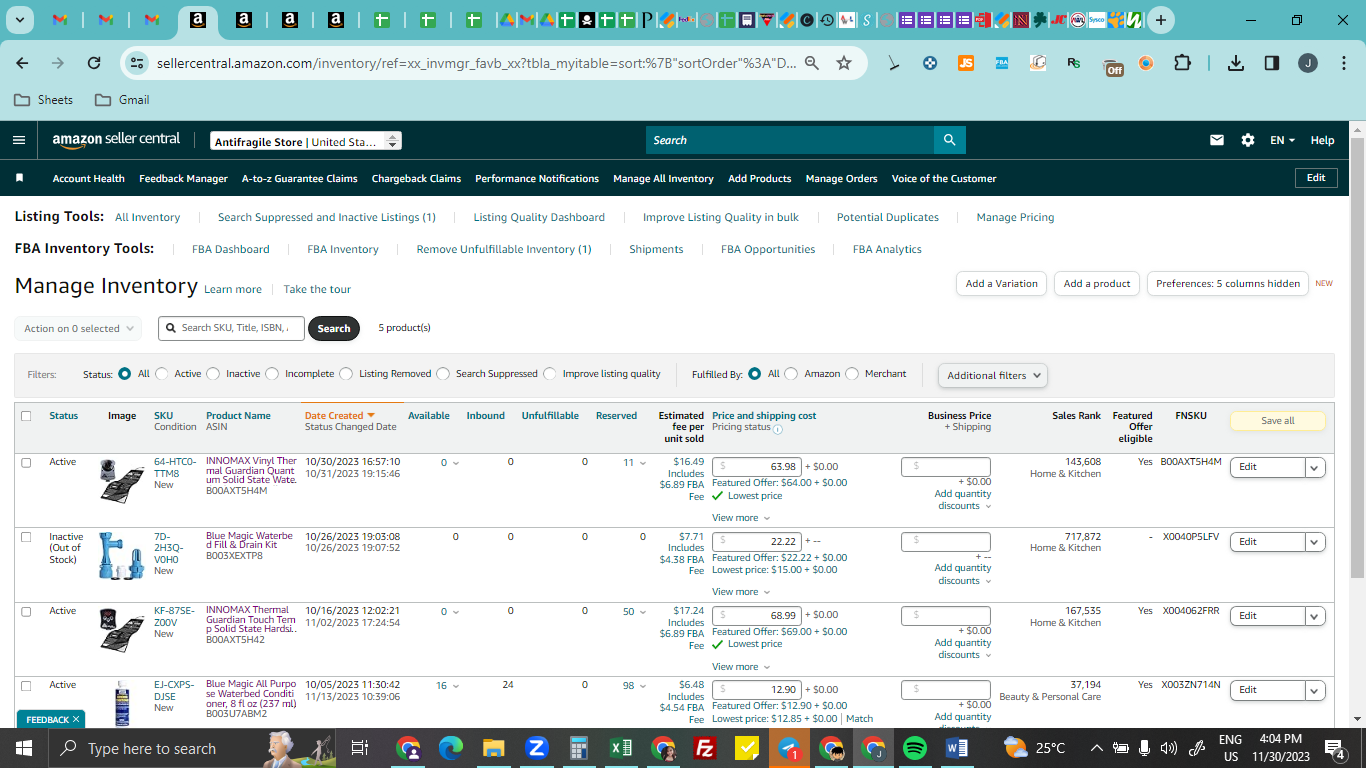
Task: Filter Fulfilled By Merchant
Action: pos(852,374)
